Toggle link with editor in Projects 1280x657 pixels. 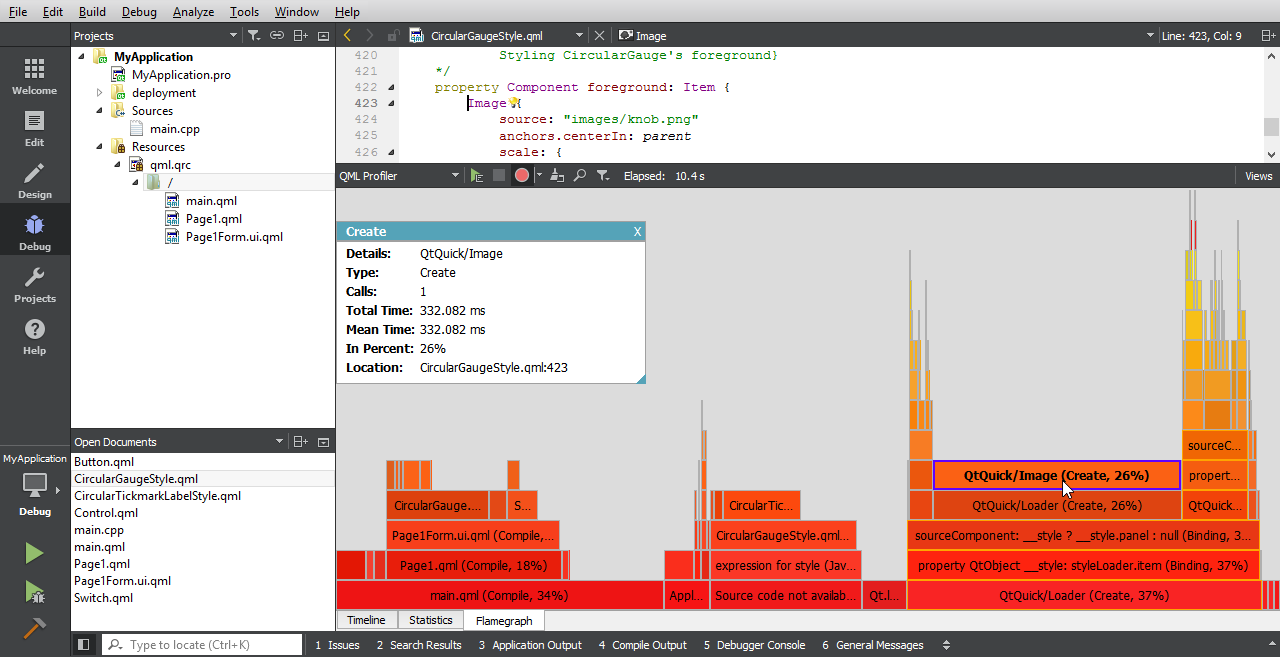point(277,36)
